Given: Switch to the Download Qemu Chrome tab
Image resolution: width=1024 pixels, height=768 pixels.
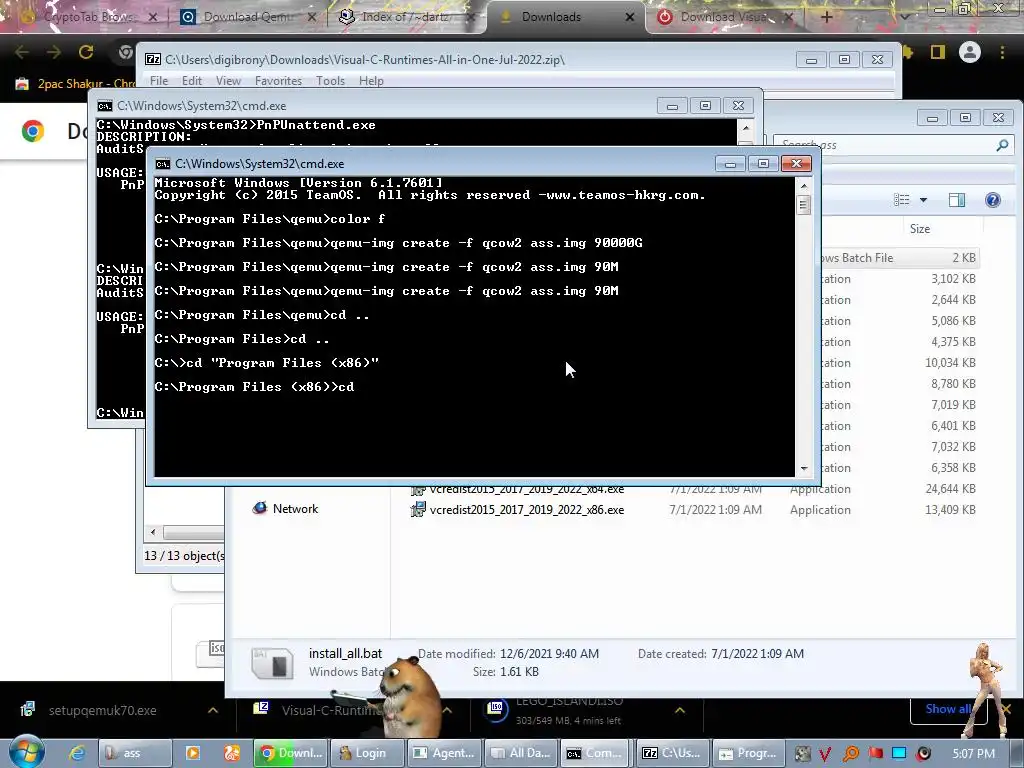Looking at the screenshot, I should [246, 17].
